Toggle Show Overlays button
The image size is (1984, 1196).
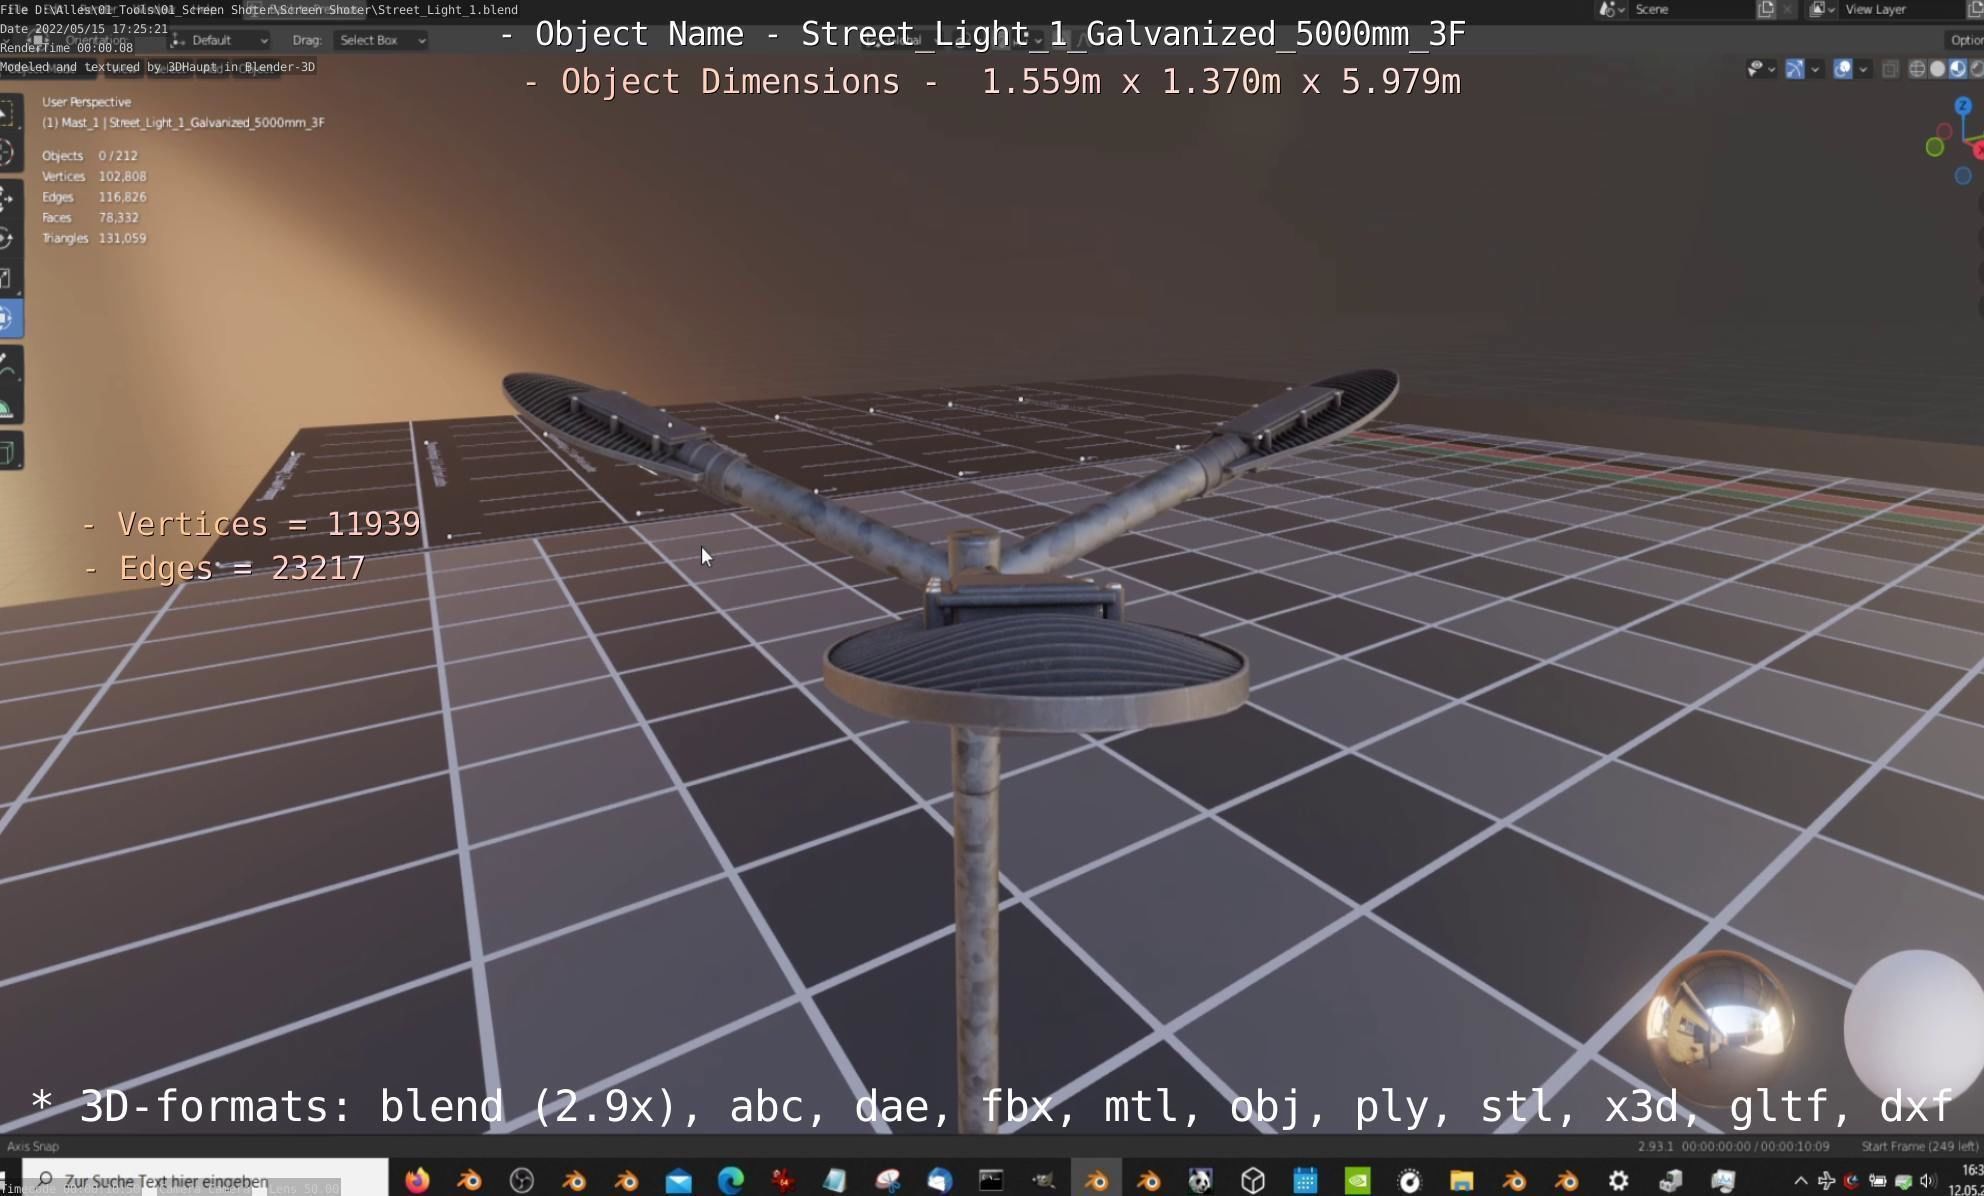[1842, 69]
